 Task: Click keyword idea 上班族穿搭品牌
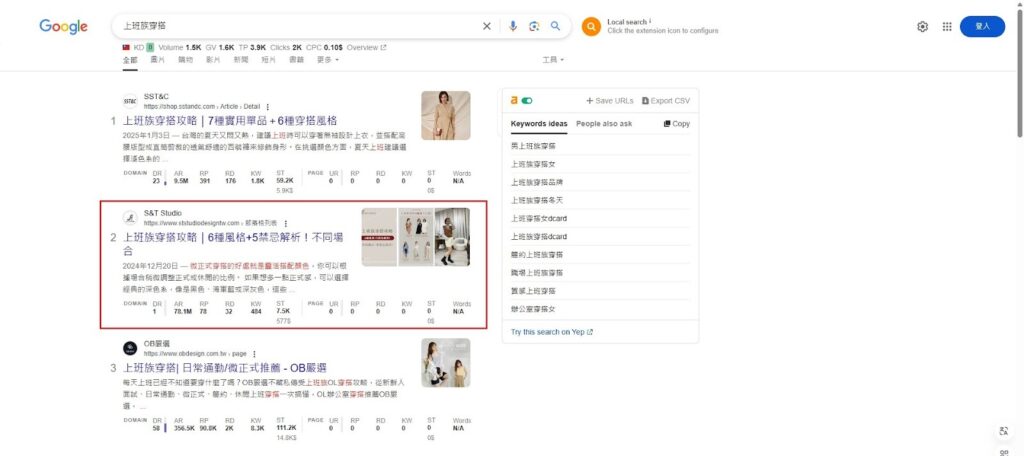click(537, 182)
